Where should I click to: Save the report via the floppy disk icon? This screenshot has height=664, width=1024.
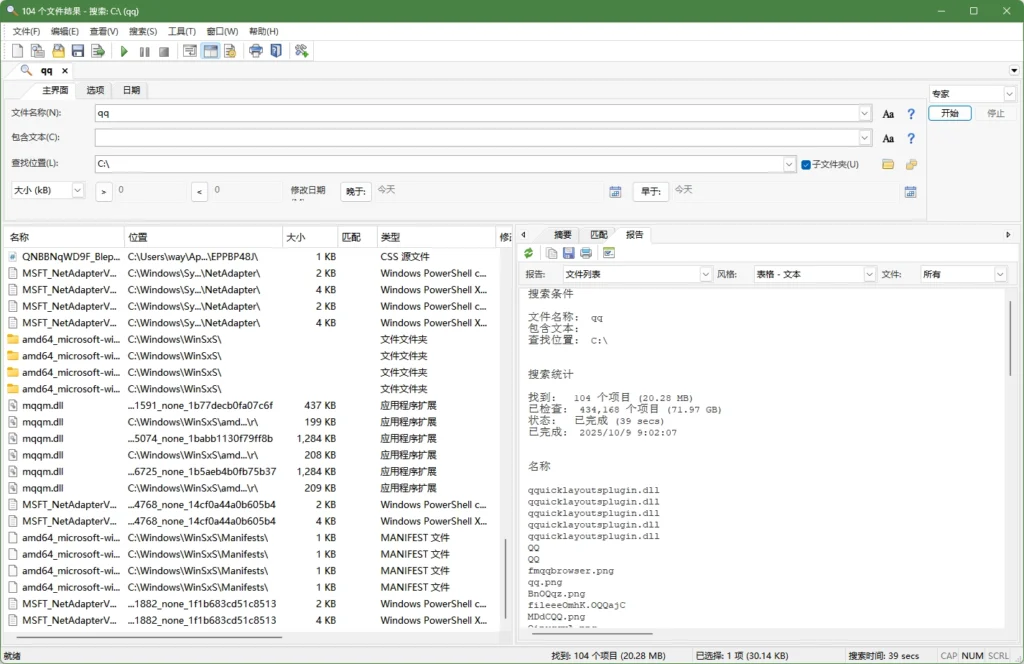(x=568, y=253)
